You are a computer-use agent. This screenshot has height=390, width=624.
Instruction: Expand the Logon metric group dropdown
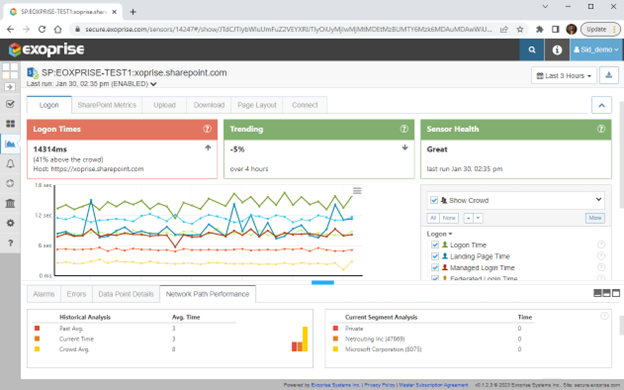tap(439, 234)
